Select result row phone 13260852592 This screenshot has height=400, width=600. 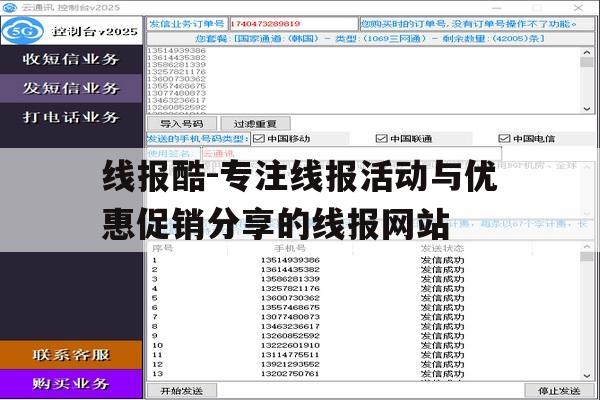pos(290,336)
